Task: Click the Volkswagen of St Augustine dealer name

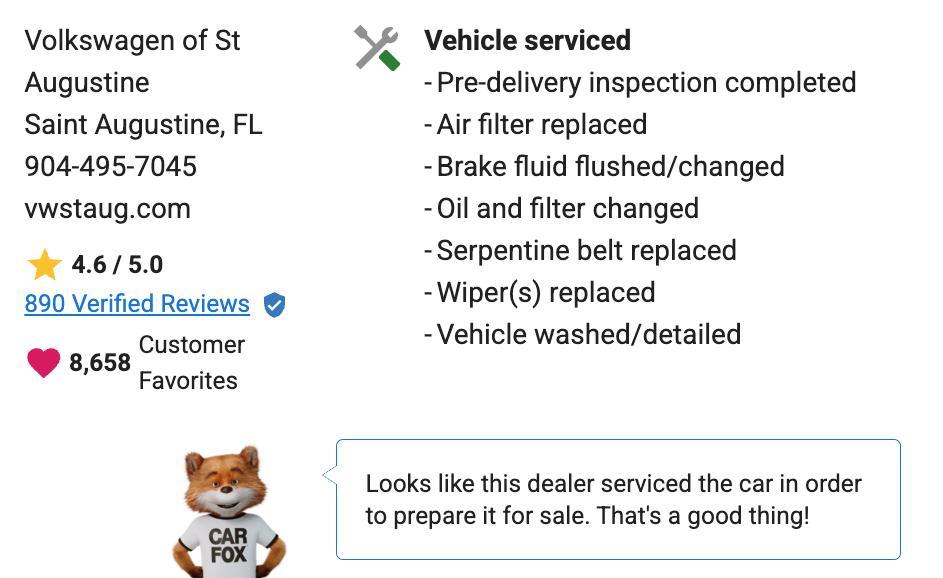Action: pyautogui.click(x=132, y=61)
